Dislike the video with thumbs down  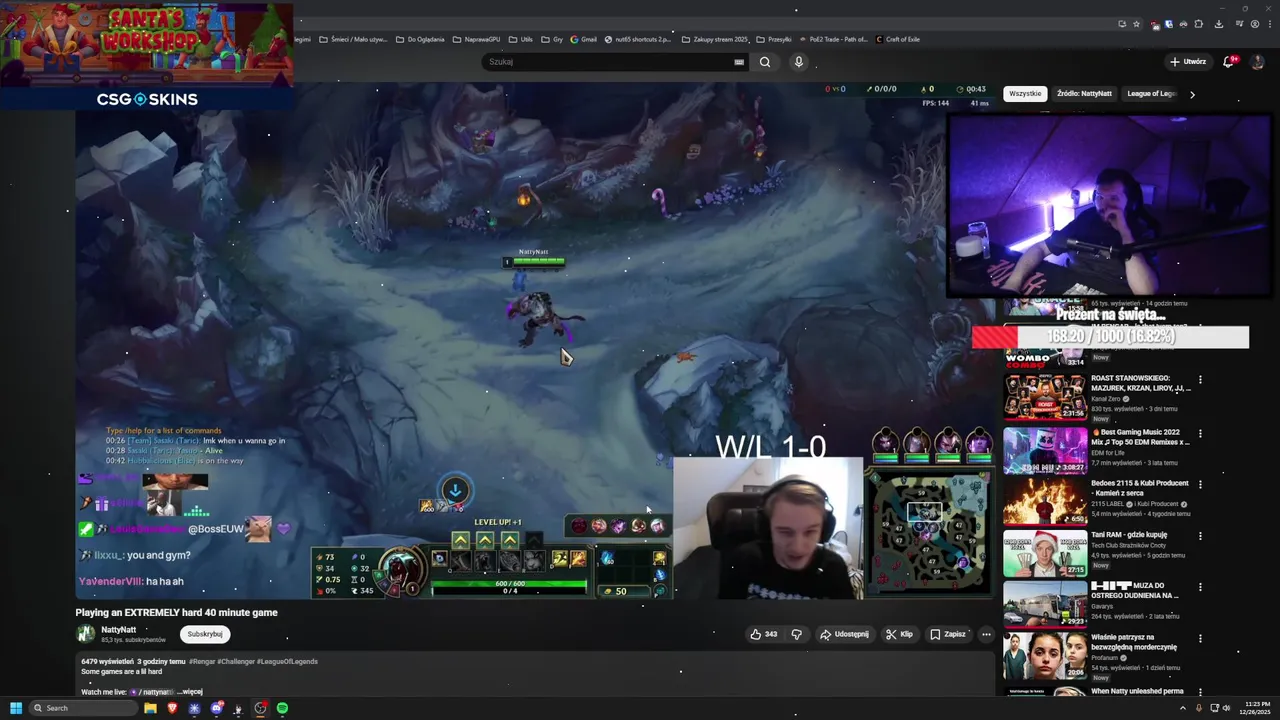point(797,634)
